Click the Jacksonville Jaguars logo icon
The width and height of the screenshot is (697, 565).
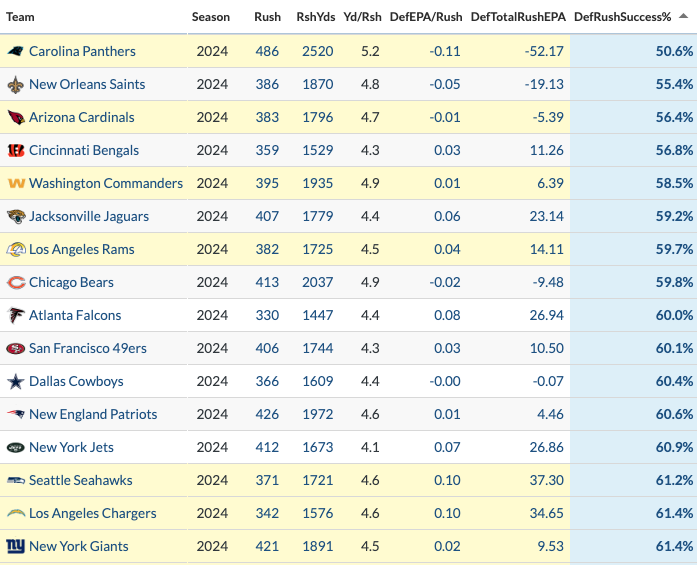(x=16, y=216)
